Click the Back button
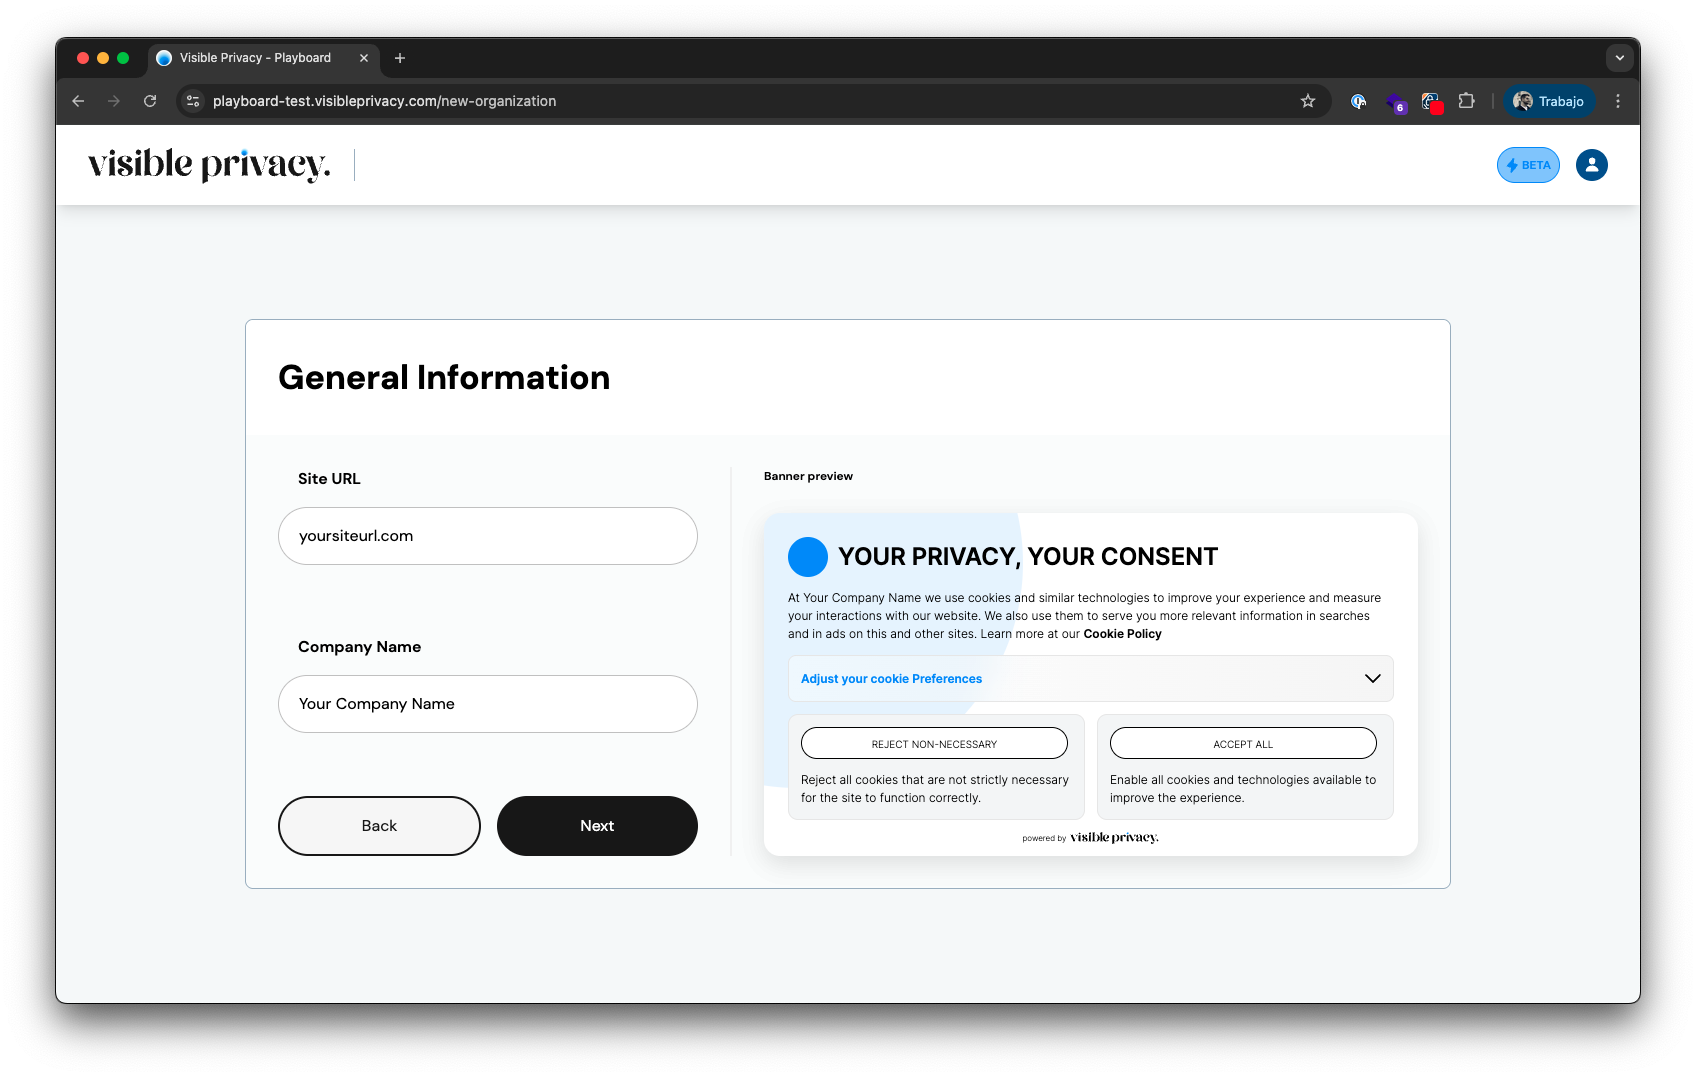The height and width of the screenshot is (1077, 1696). (379, 826)
